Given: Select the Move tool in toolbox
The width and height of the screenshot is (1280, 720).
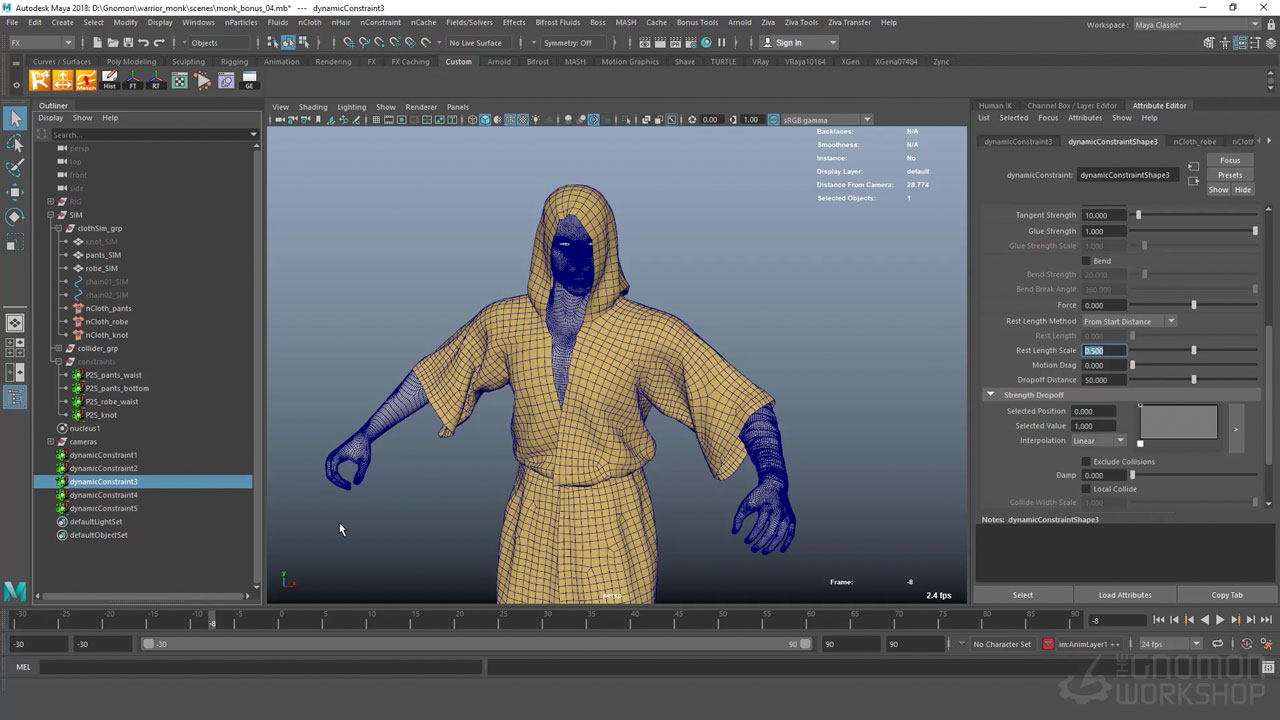Looking at the screenshot, I should tap(15, 192).
